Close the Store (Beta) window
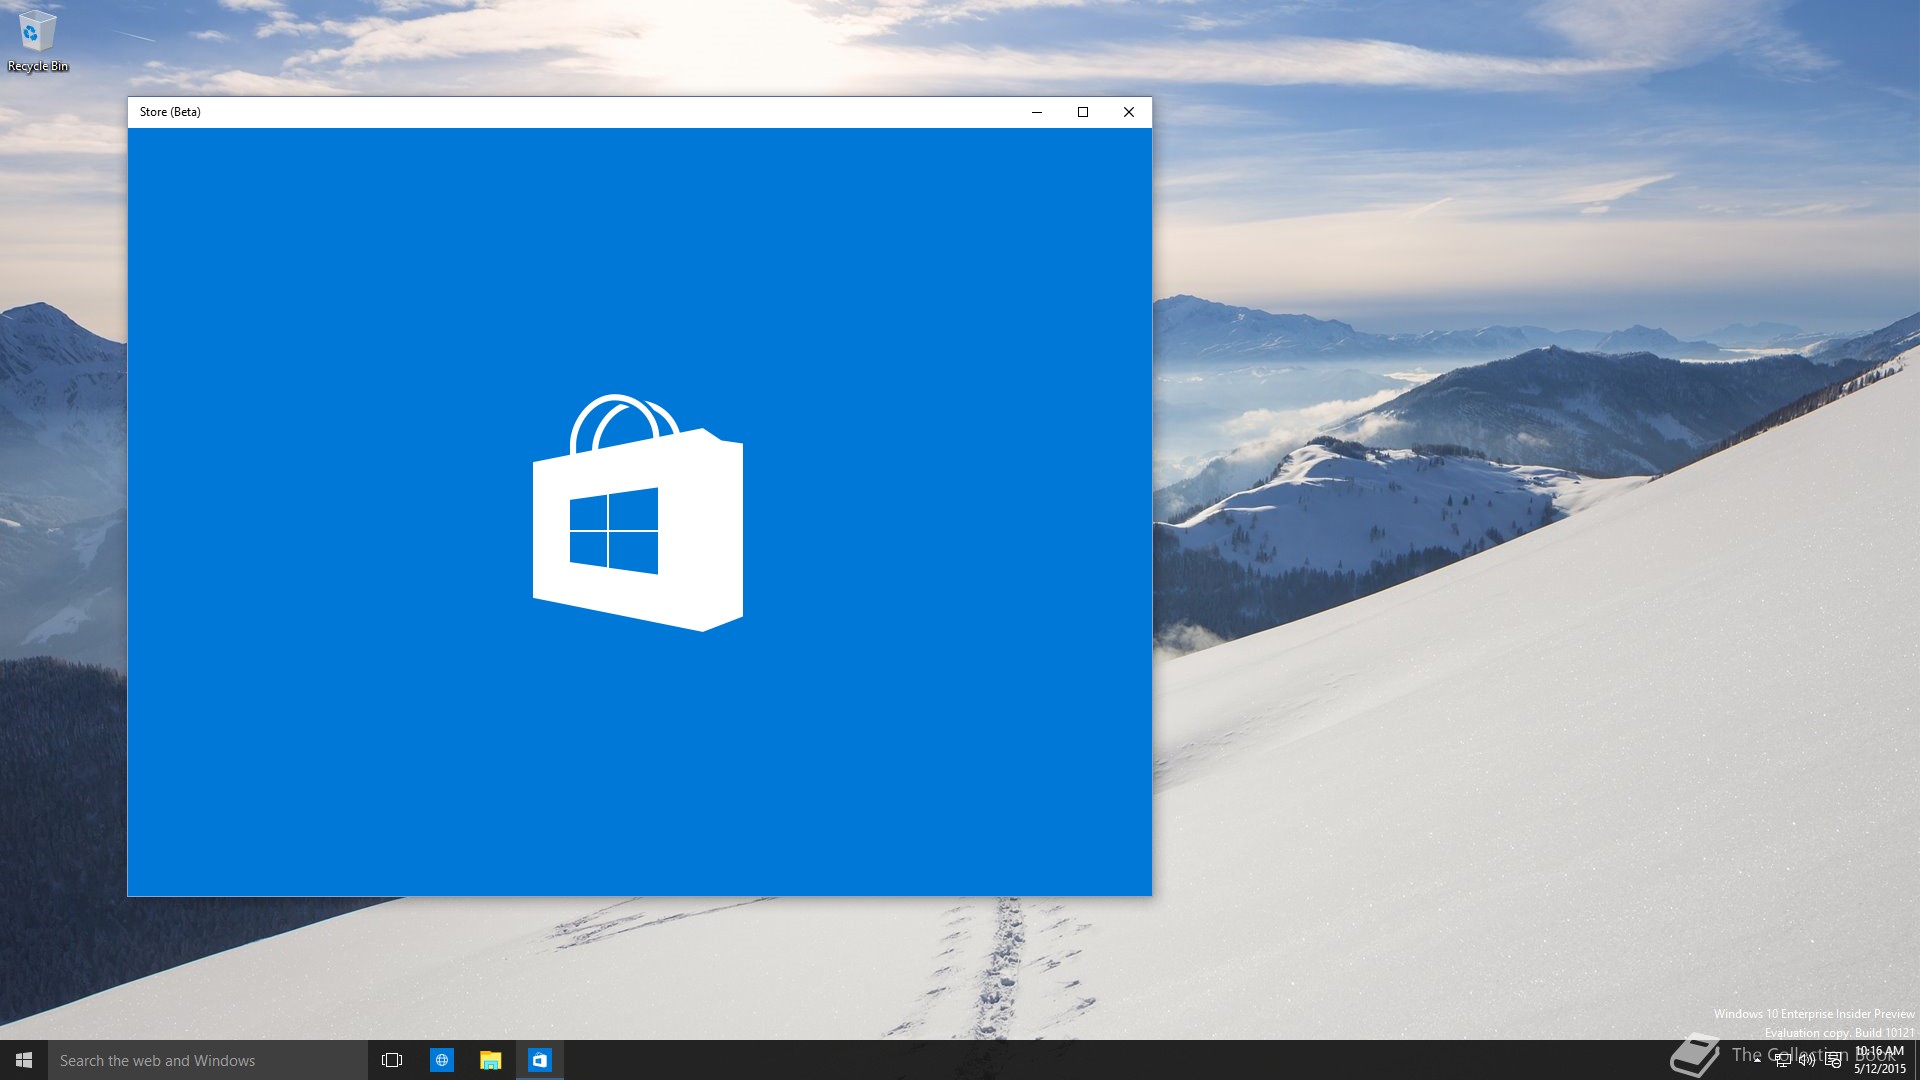1920x1080 pixels. 1129,112
